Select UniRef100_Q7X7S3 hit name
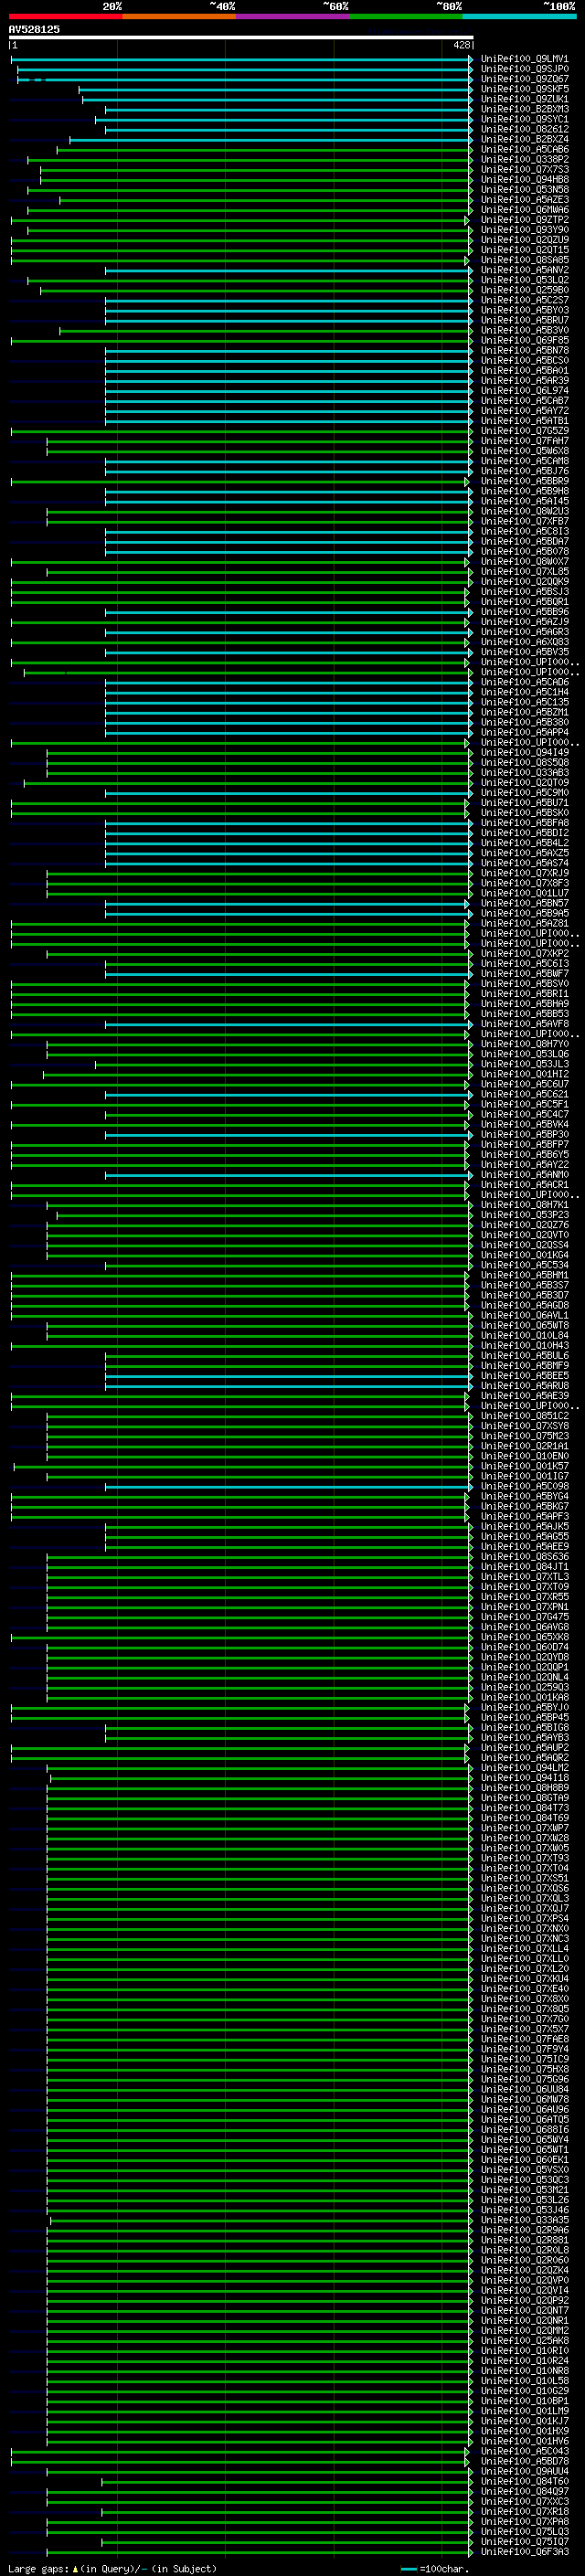The height and width of the screenshot is (2576, 585). pos(525,170)
